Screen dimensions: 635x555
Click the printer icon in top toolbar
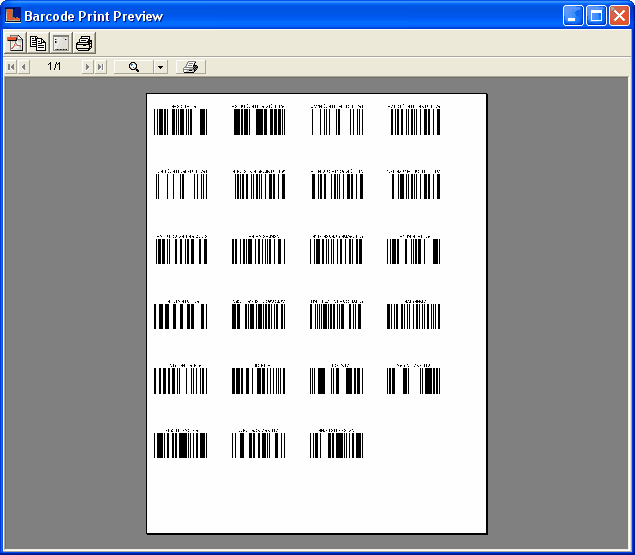tap(84, 43)
